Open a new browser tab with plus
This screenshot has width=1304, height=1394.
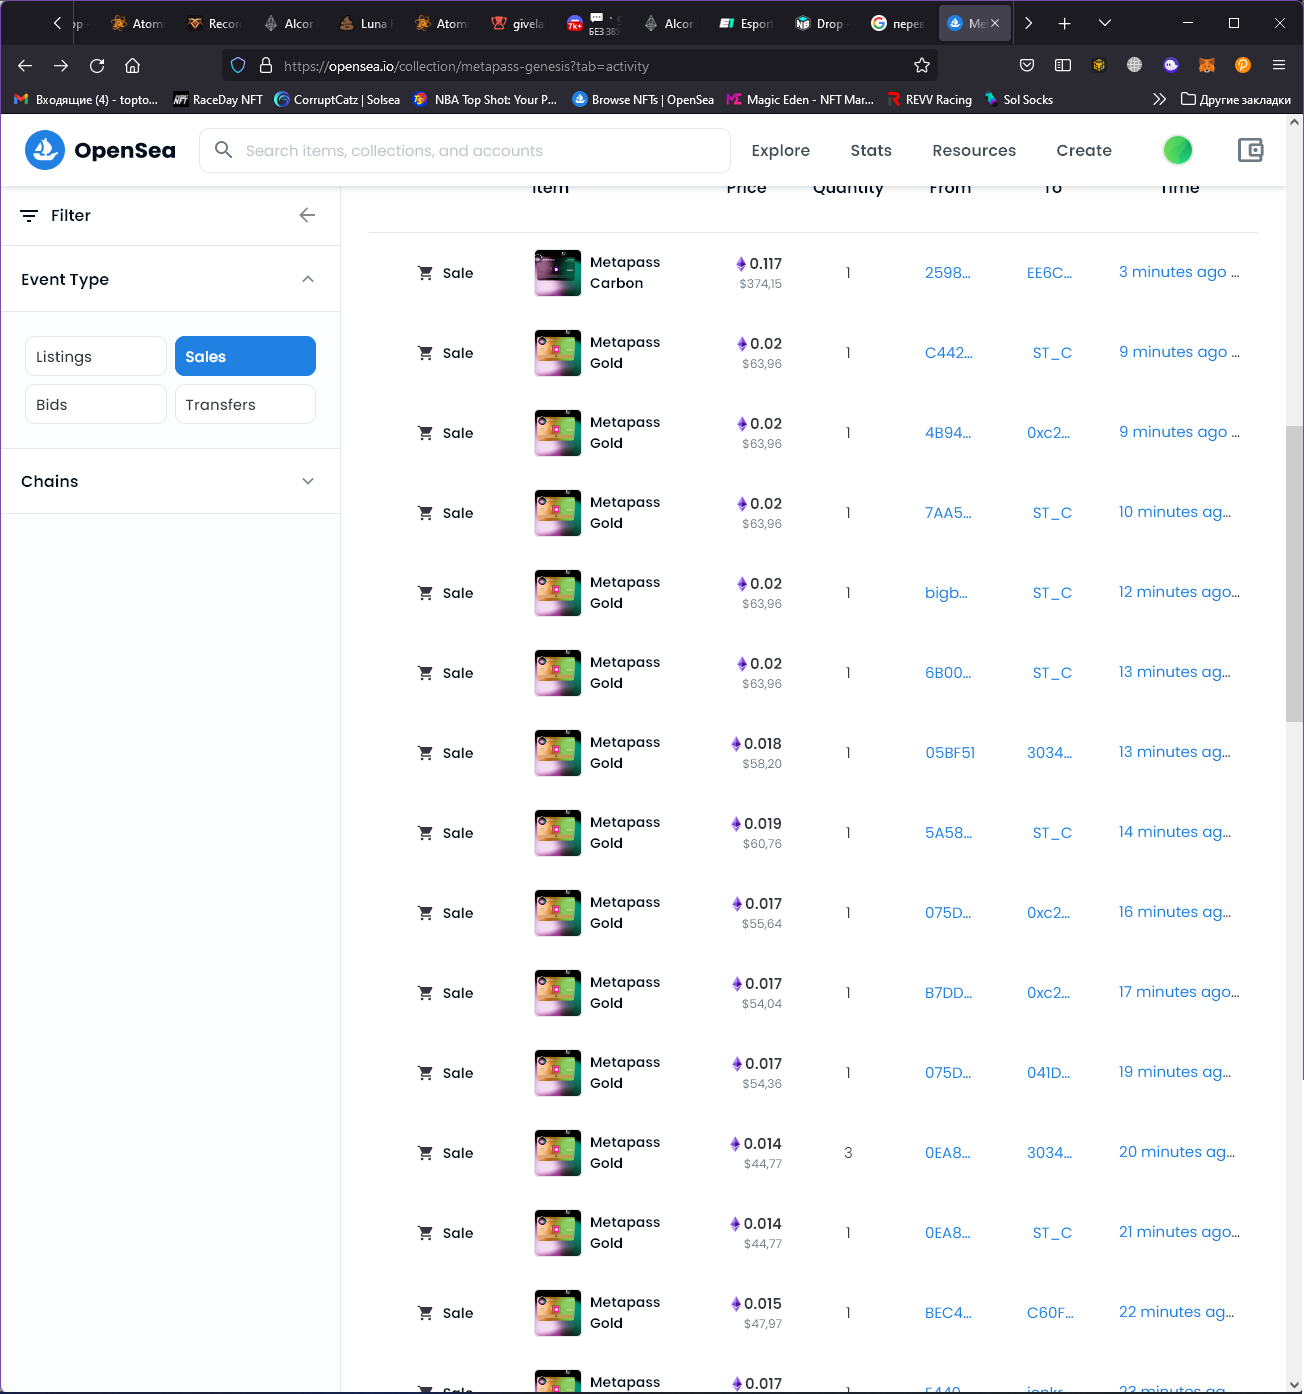coord(1065,23)
